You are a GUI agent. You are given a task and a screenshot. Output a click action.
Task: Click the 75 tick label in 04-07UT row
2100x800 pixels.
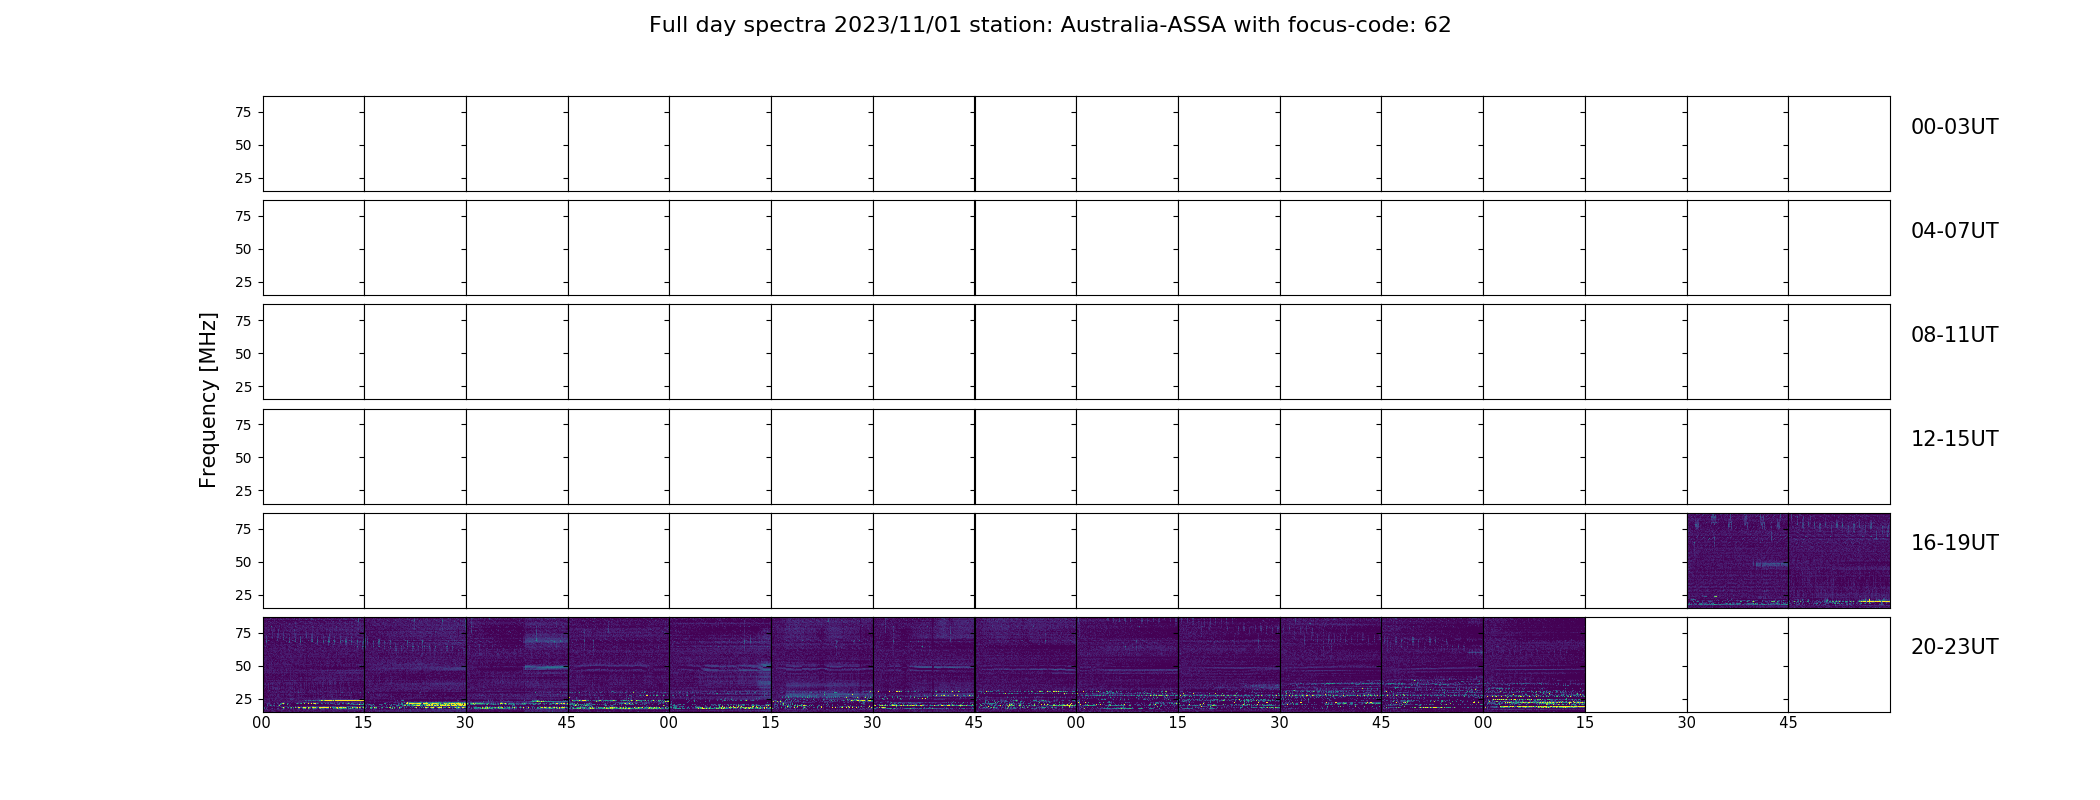(243, 216)
